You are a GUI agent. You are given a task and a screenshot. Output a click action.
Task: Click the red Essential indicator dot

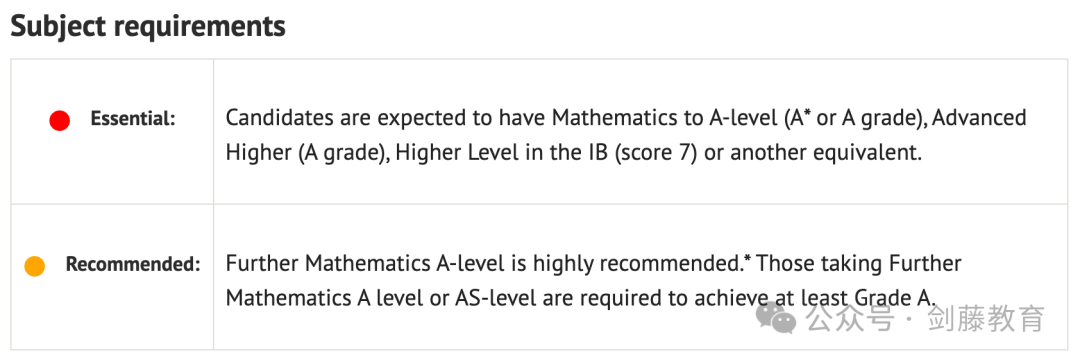[x=60, y=120]
